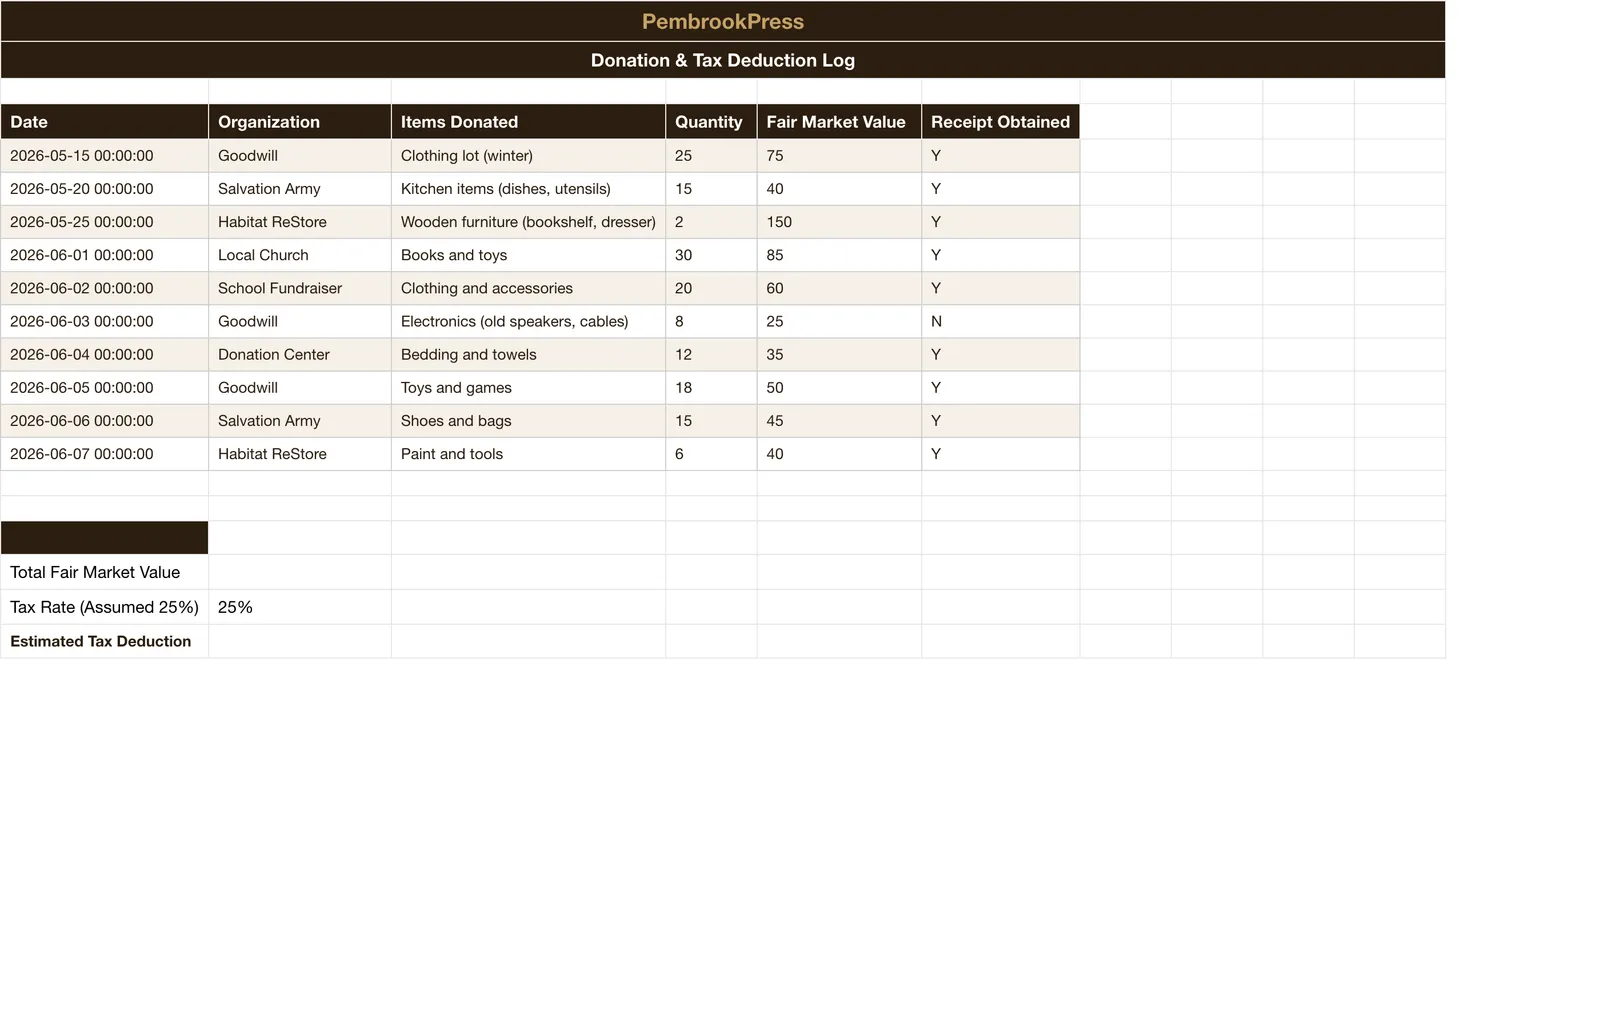Select date cell 2026-05-15 00:00:00
The width and height of the screenshot is (1600, 1029).
coord(104,156)
